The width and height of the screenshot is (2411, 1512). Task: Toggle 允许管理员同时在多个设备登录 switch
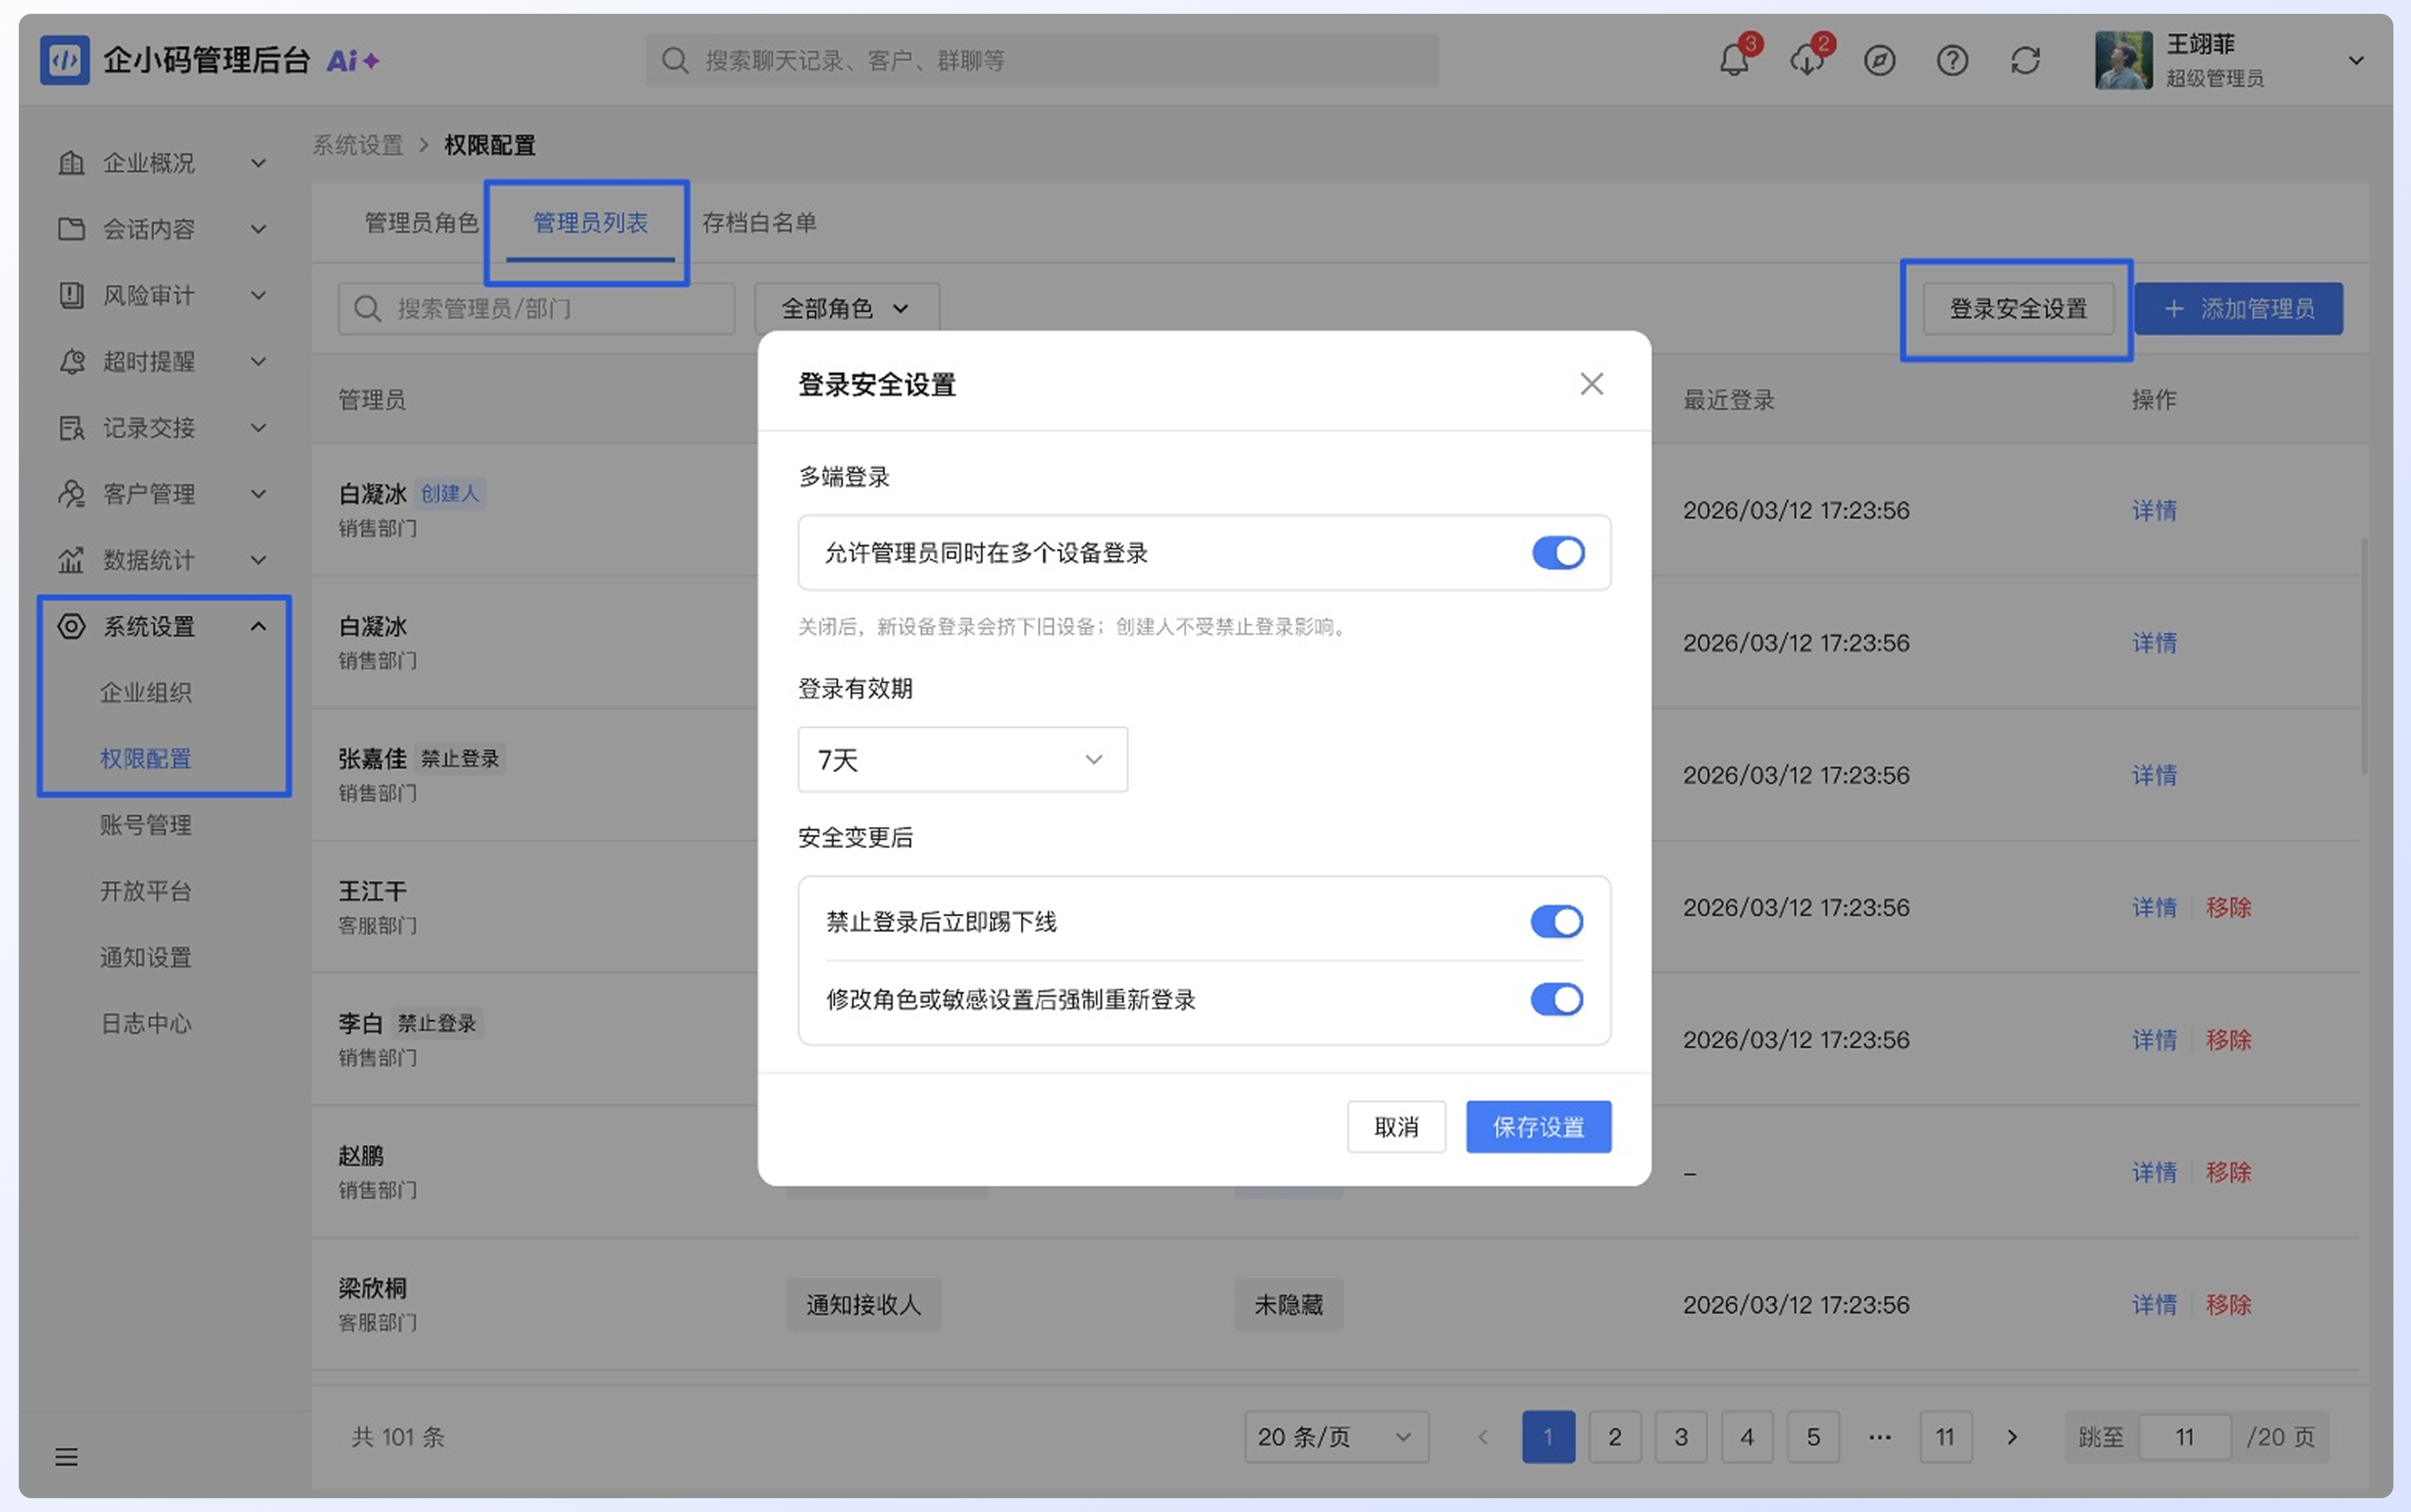1559,553
